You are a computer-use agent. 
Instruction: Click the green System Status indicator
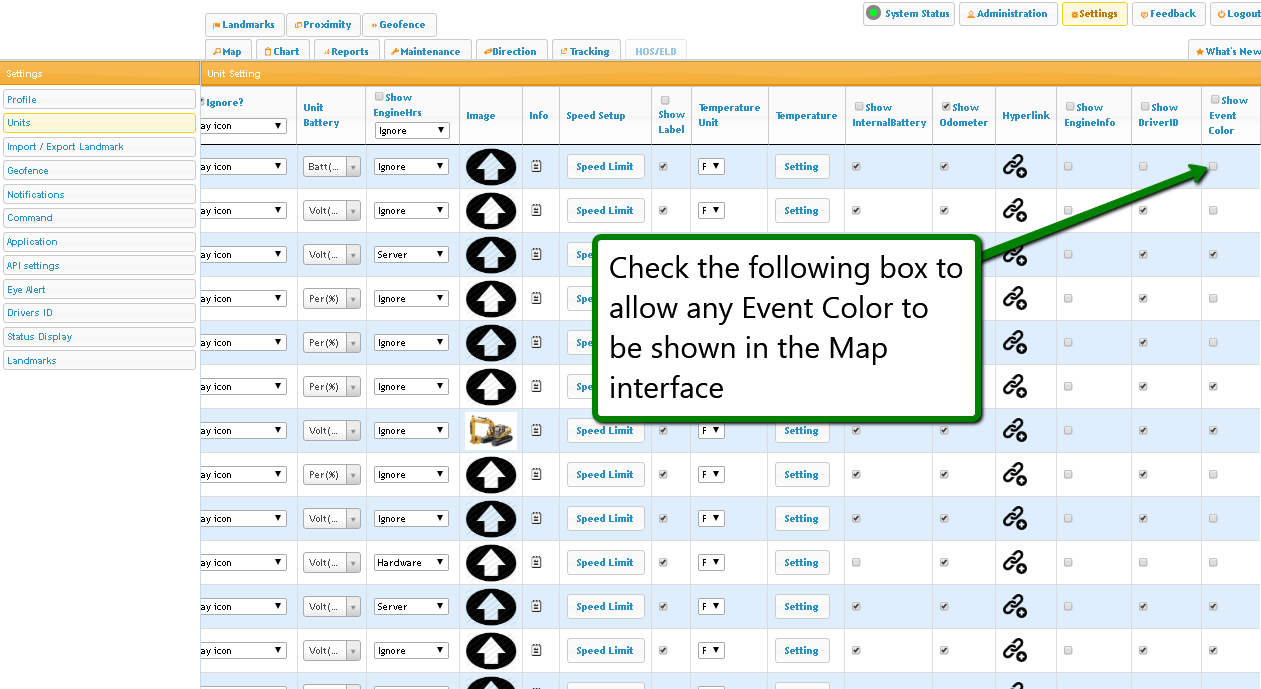click(x=874, y=14)
